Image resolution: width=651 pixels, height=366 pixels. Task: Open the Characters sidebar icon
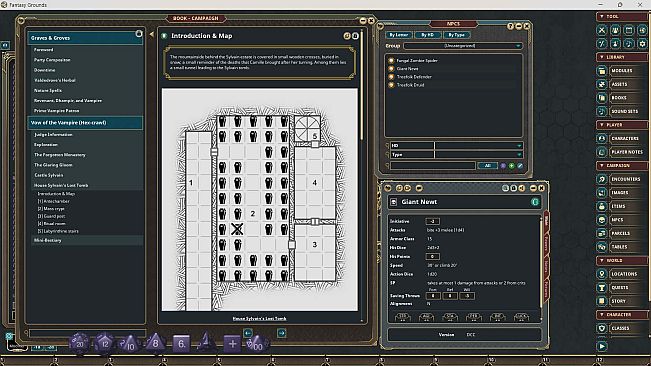602,138
